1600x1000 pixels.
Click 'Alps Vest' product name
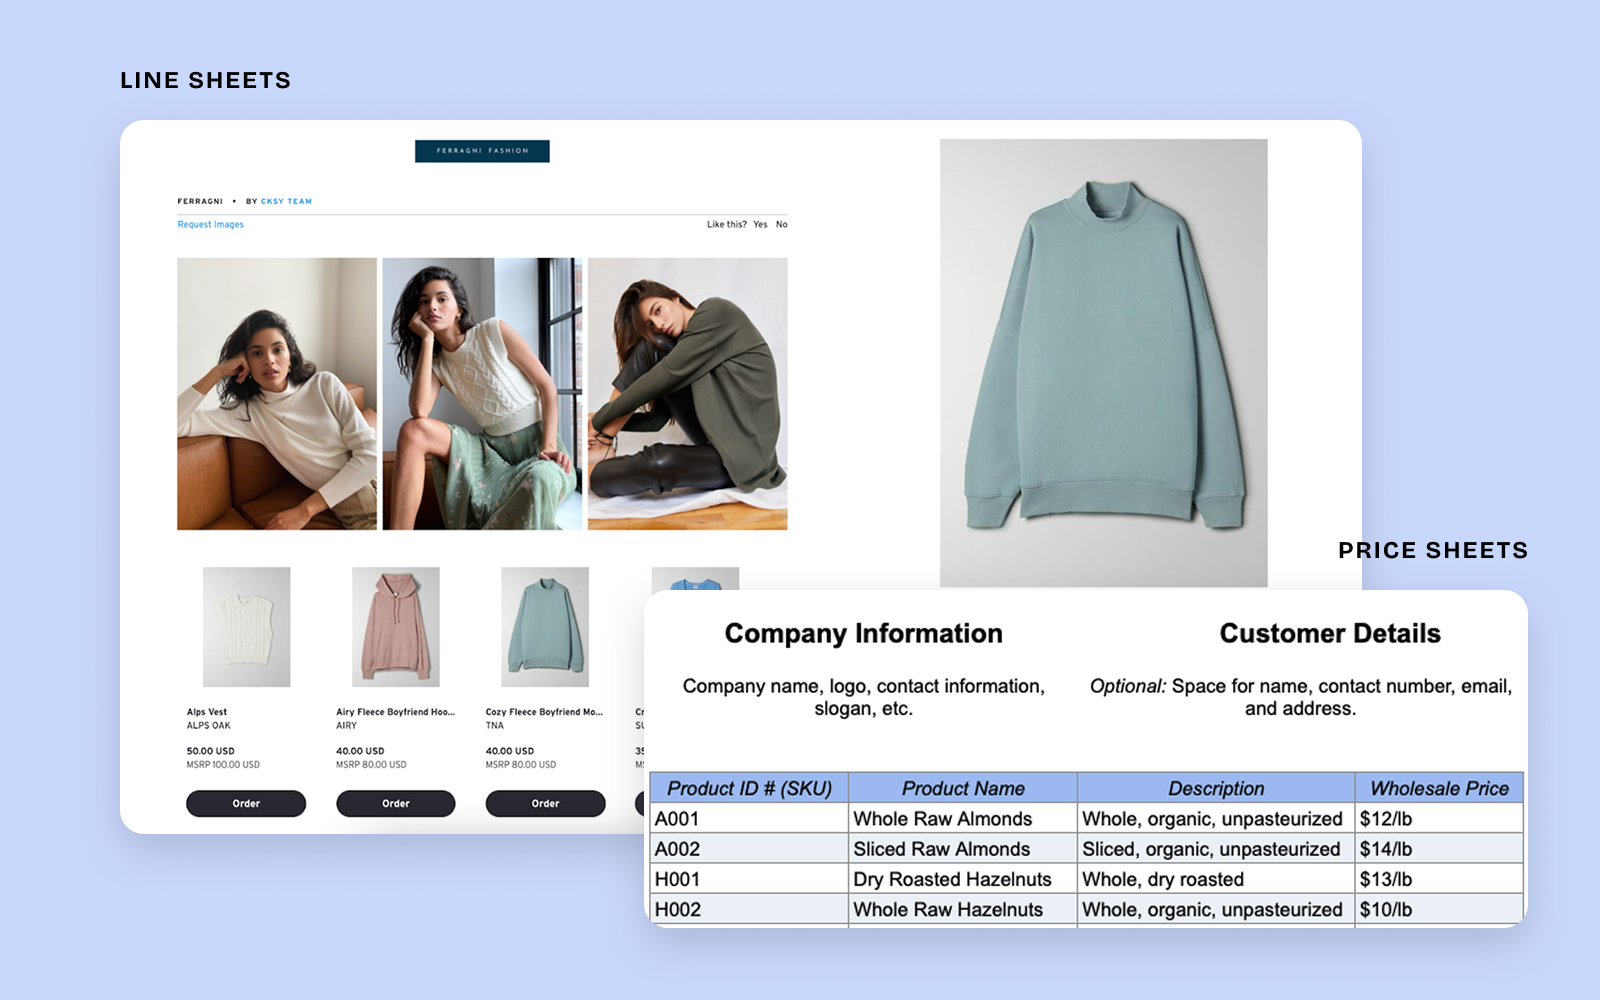(x=207, y=712)
